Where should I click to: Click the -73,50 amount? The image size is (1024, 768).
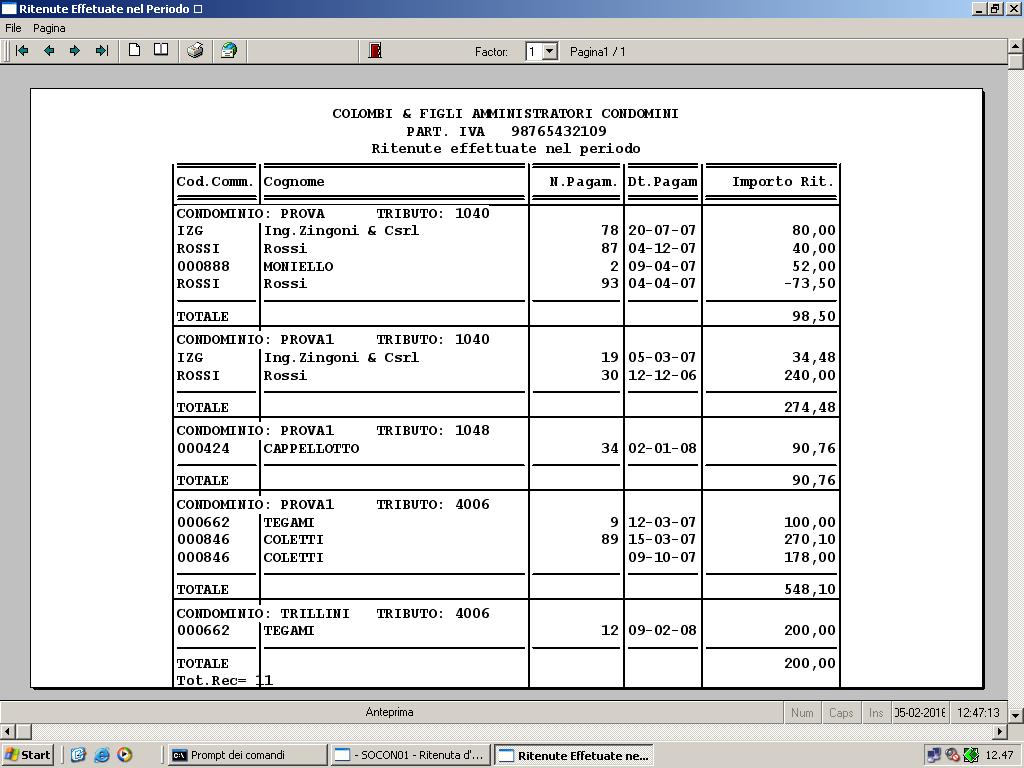[809, 283]
